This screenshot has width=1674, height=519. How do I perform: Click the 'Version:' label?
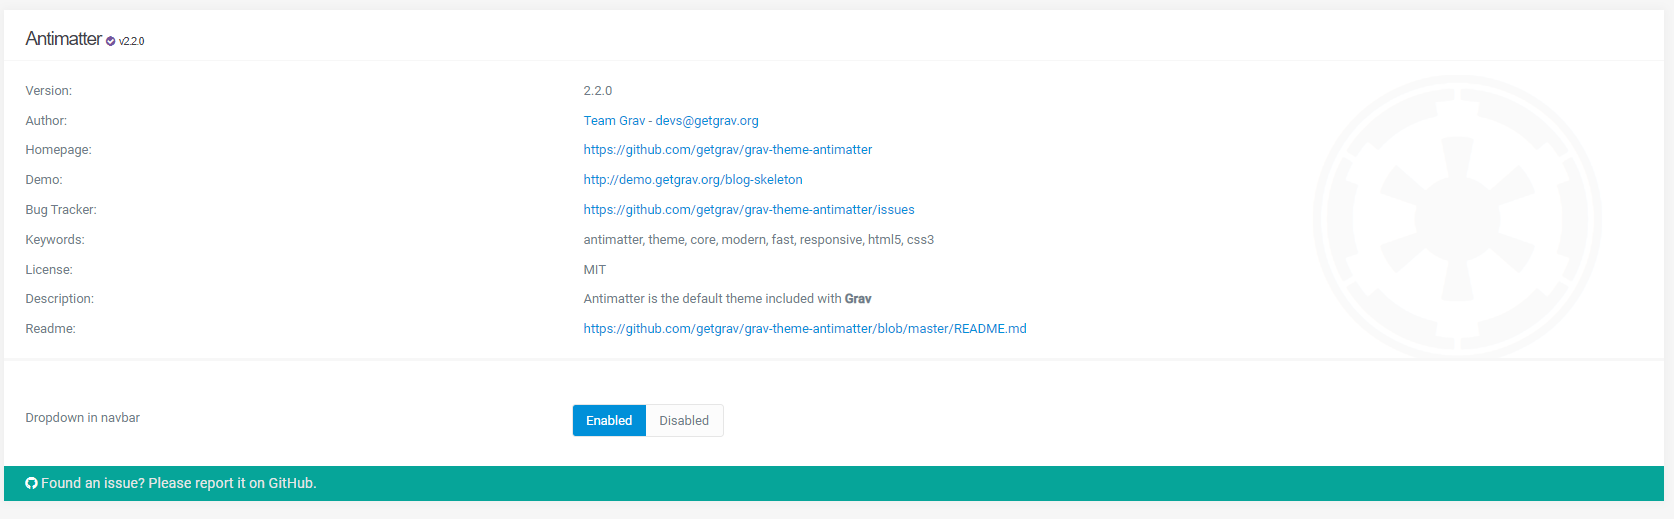[x=49, y=91]
